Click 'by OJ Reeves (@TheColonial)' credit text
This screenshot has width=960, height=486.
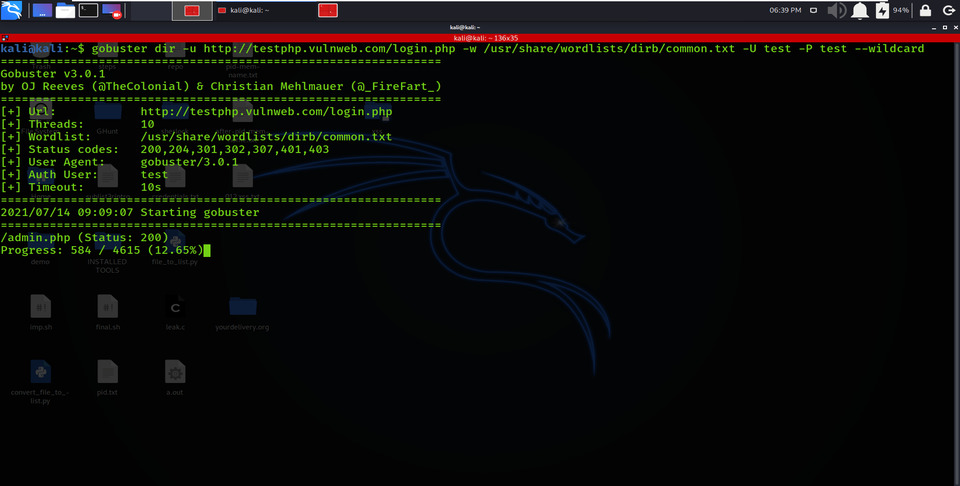point(96,86)
